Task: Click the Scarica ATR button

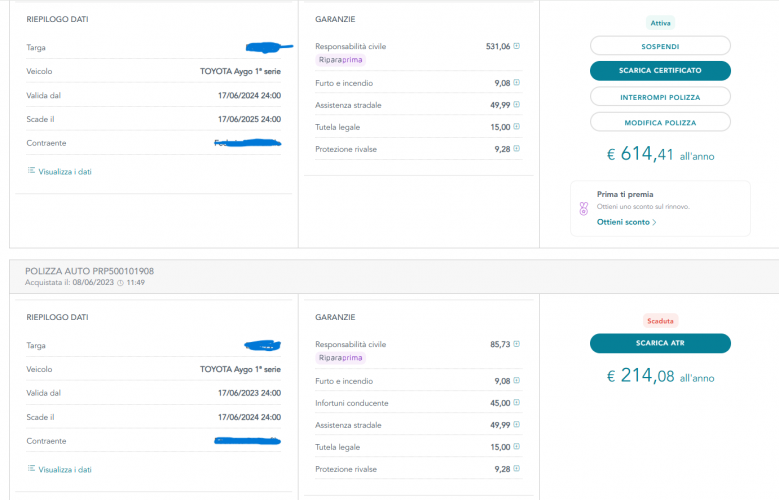Action: point(660,343)
